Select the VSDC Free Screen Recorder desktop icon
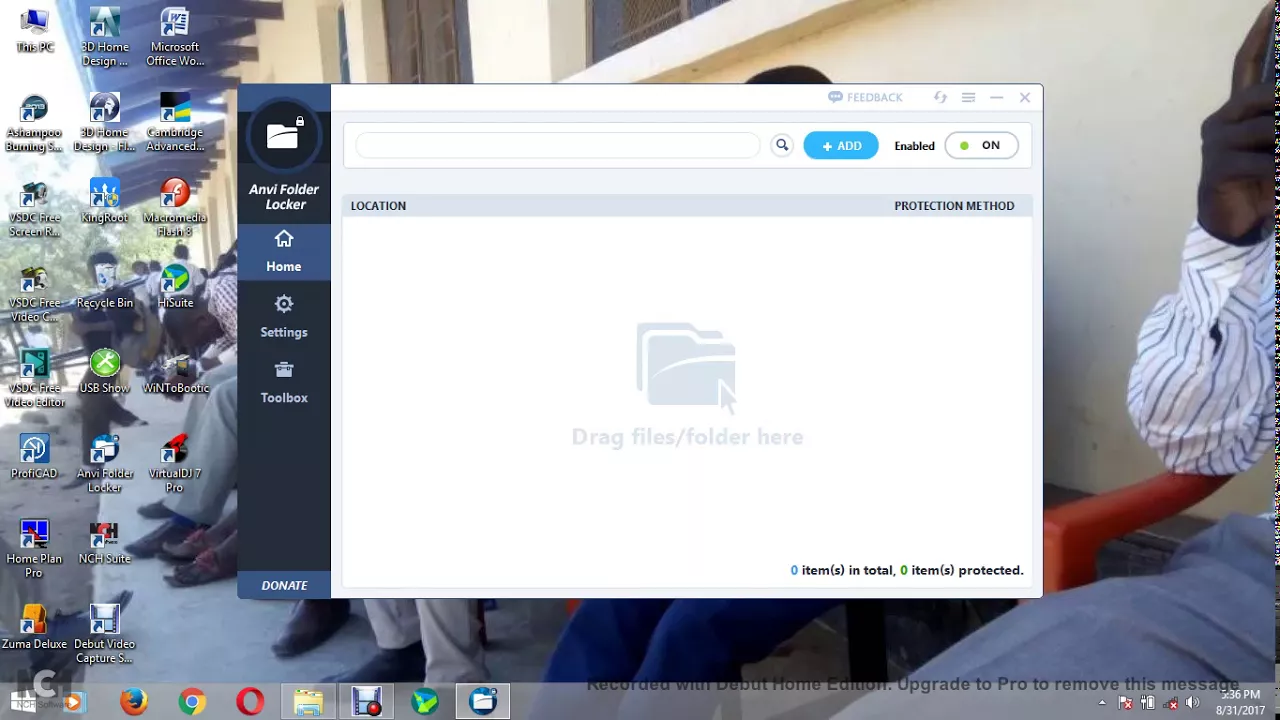Viewport: 1280px width, 720px height. click(x=35, y=208)
